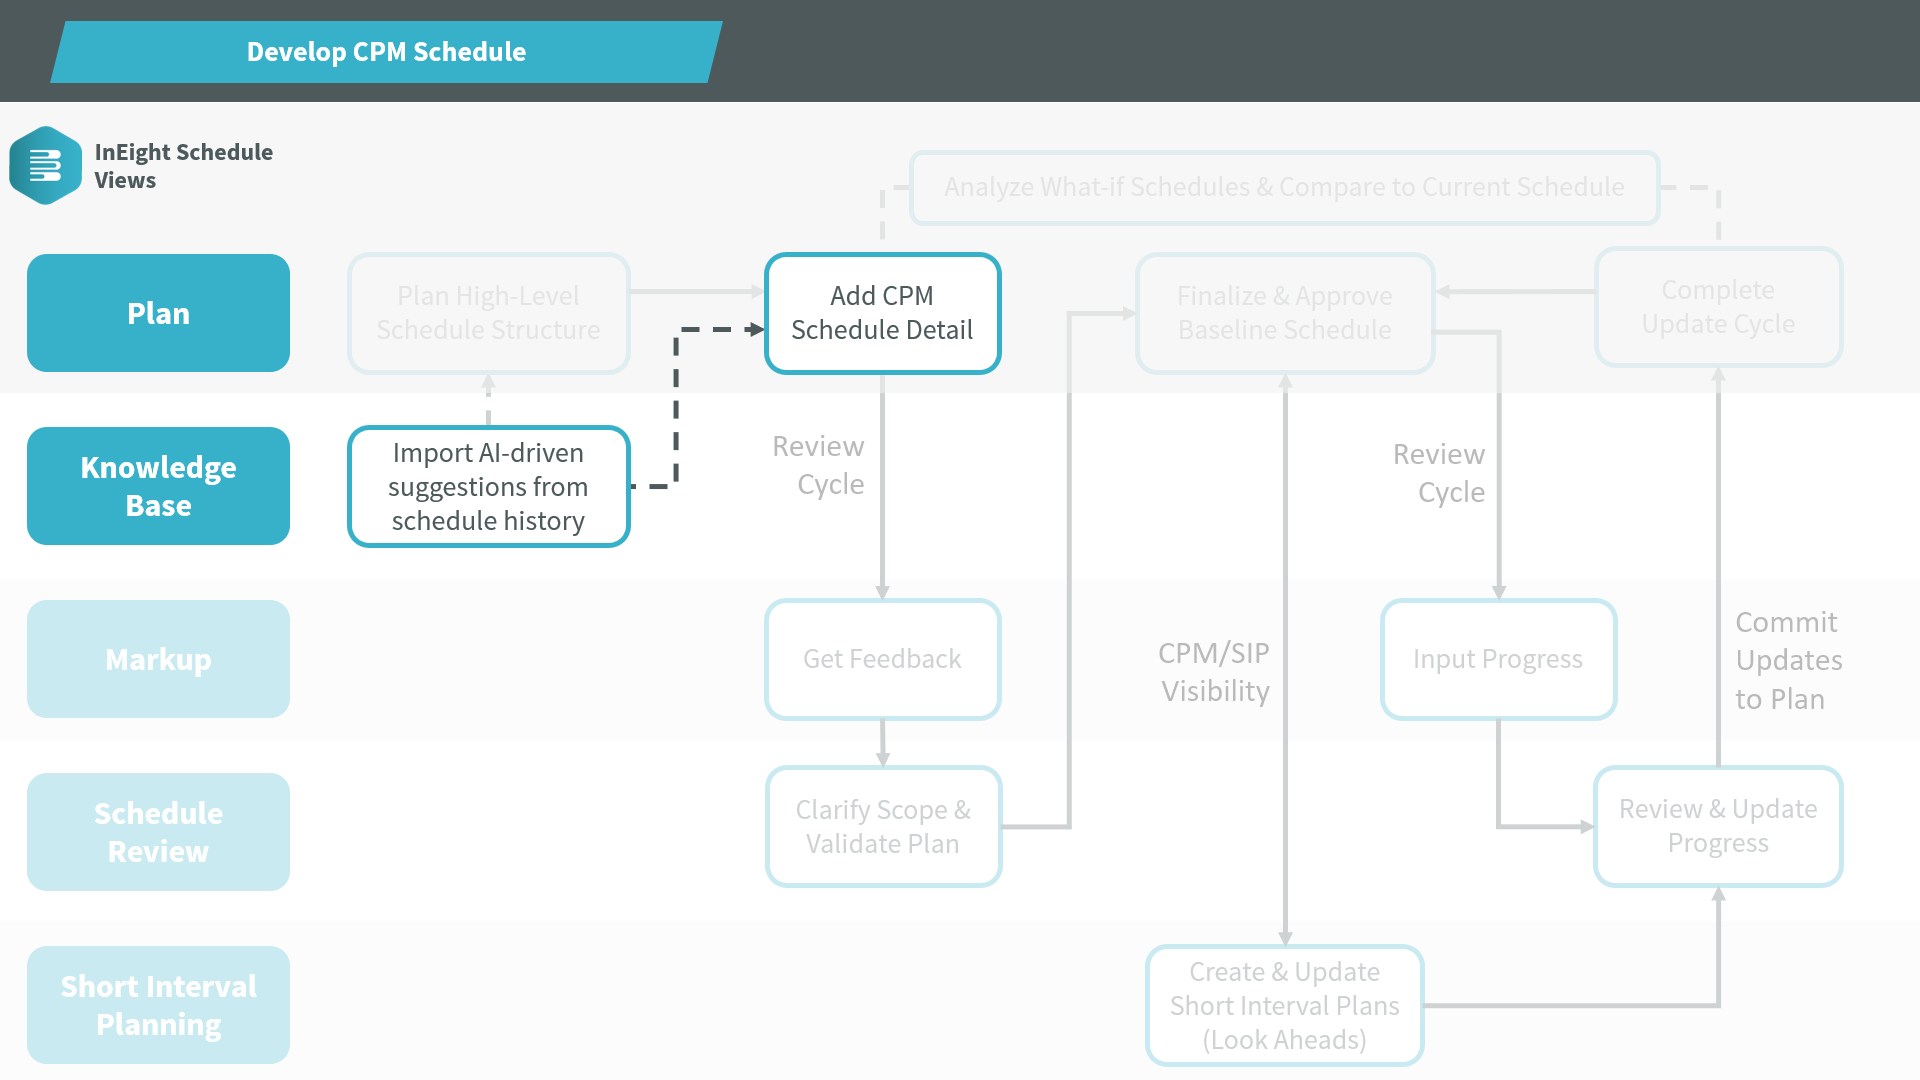Click Clarify Scope & Validate Plan step
Screen dimensions: 1920x1080
[882, 827]
